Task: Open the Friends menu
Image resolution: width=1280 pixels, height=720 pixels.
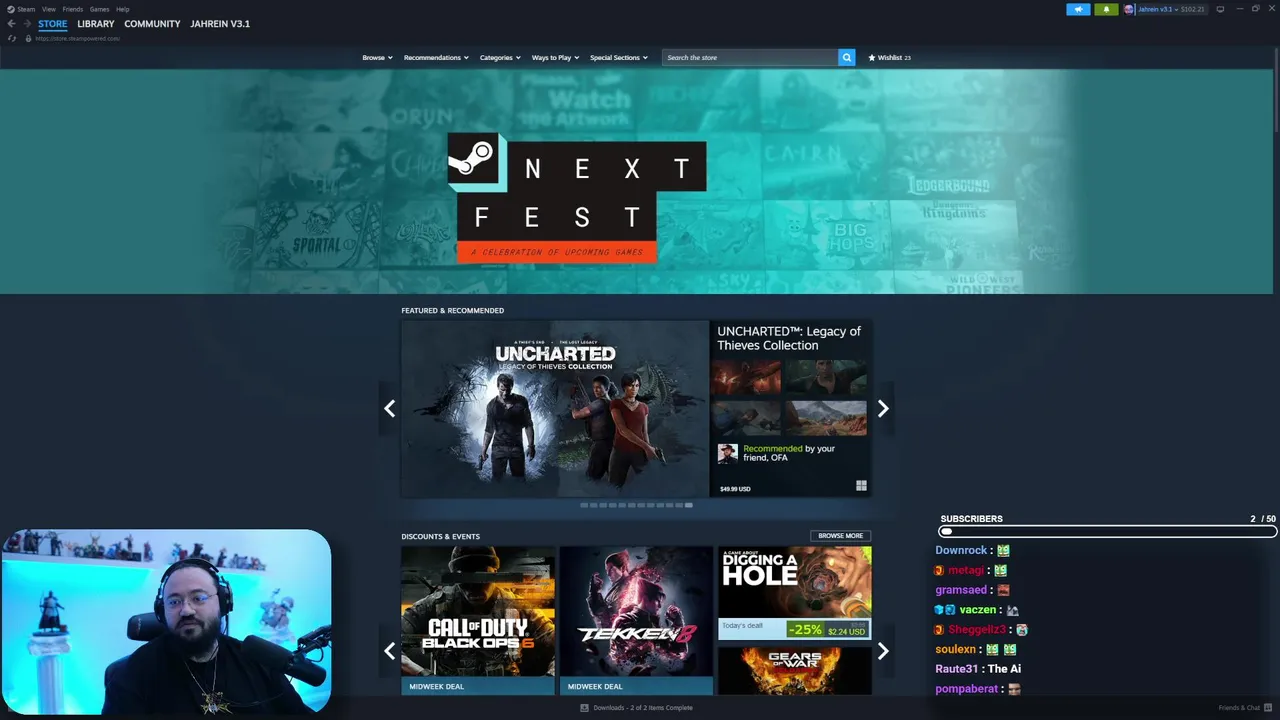Action: [73, 9]
